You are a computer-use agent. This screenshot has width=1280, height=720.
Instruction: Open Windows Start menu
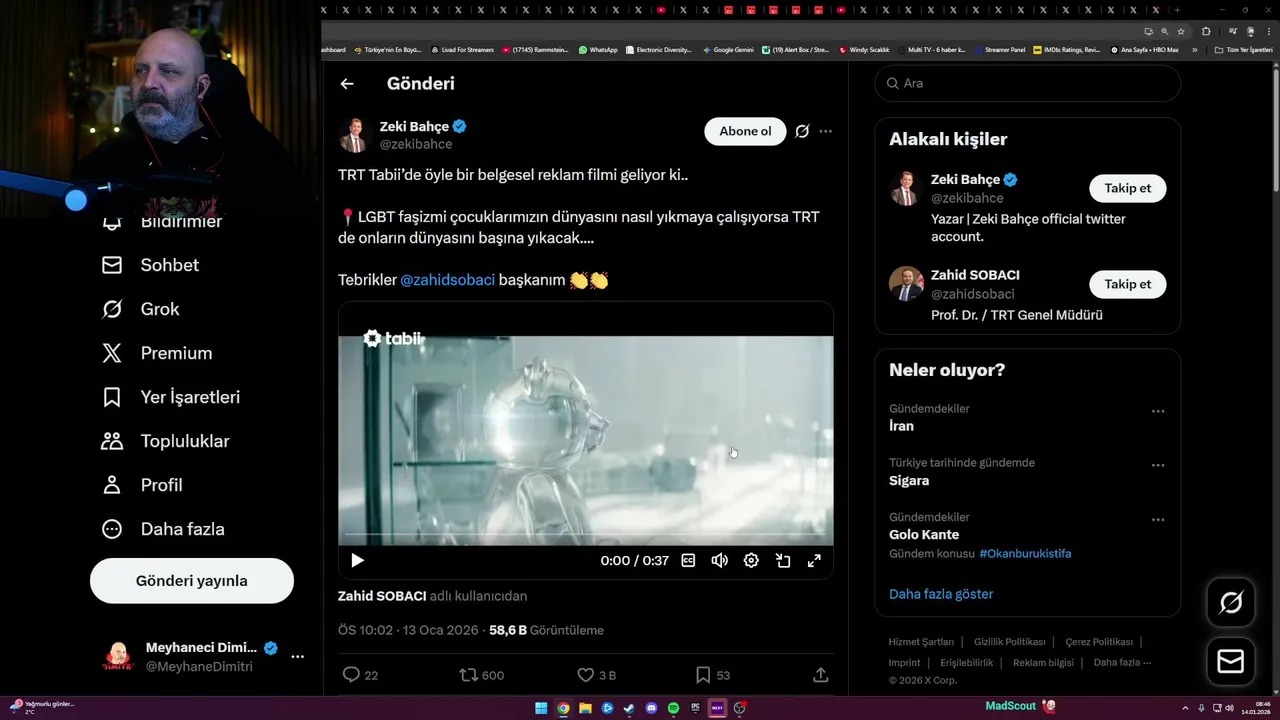click(x=541, y=708)
